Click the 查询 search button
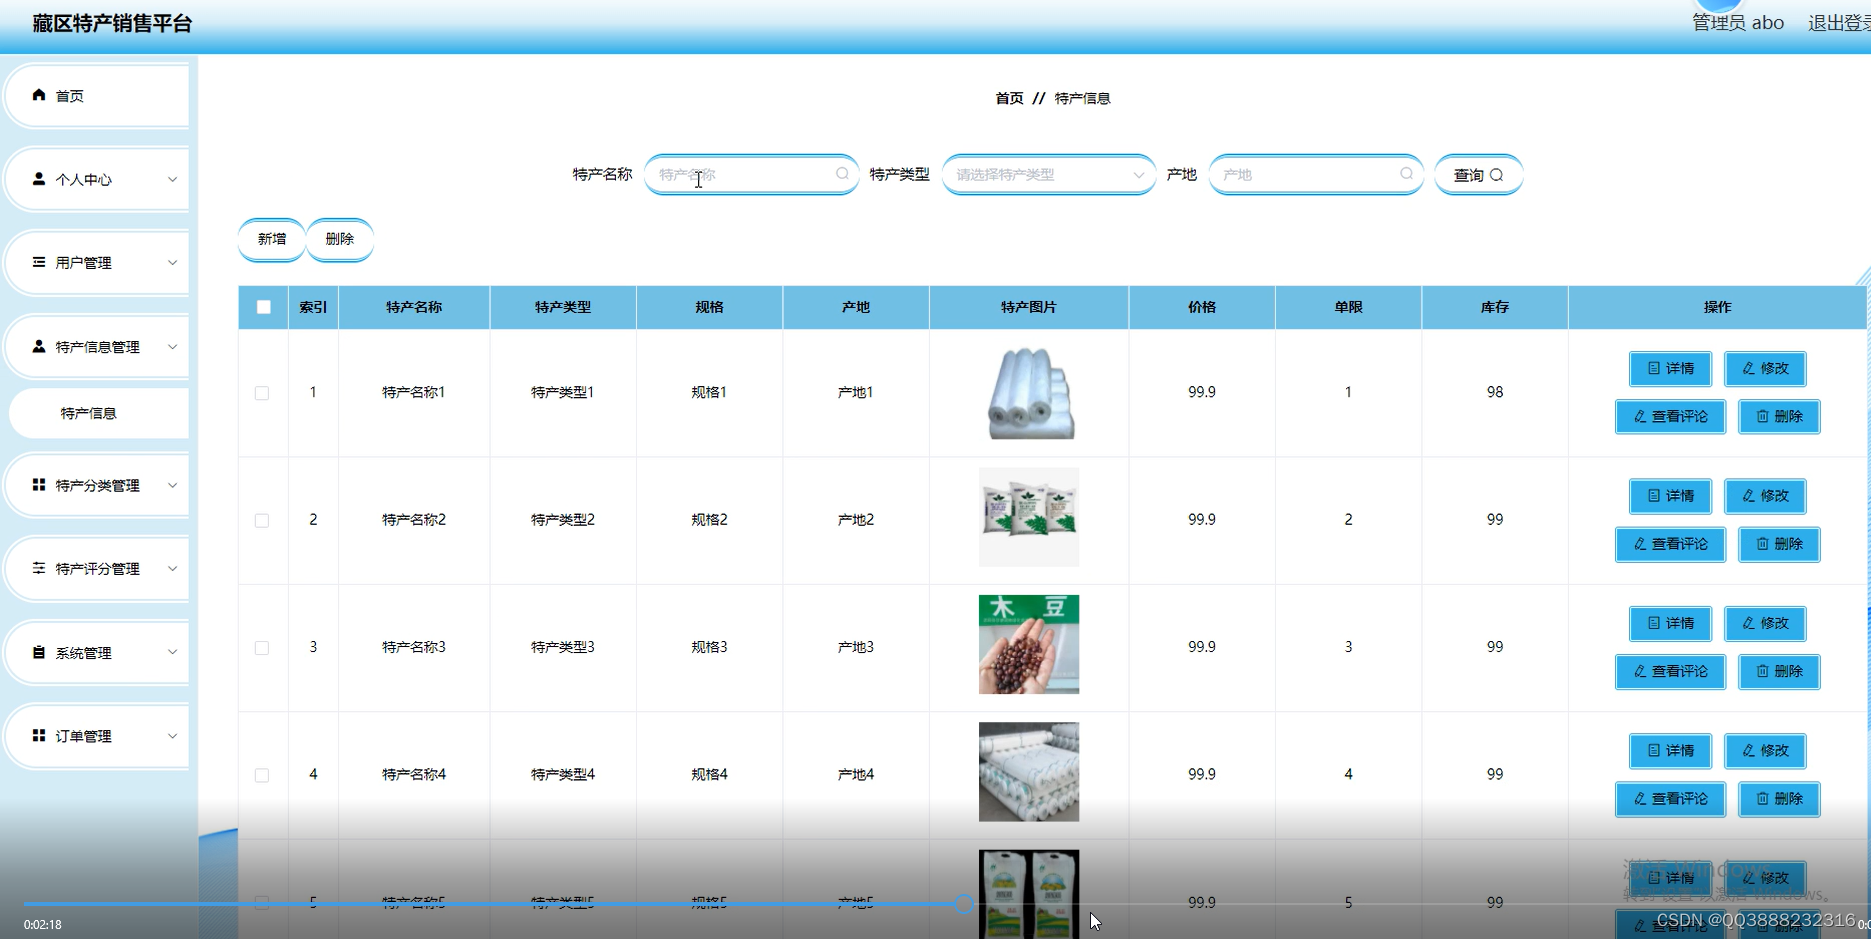The height and width of the screenshot is (939, 1871). point(1478,175)
